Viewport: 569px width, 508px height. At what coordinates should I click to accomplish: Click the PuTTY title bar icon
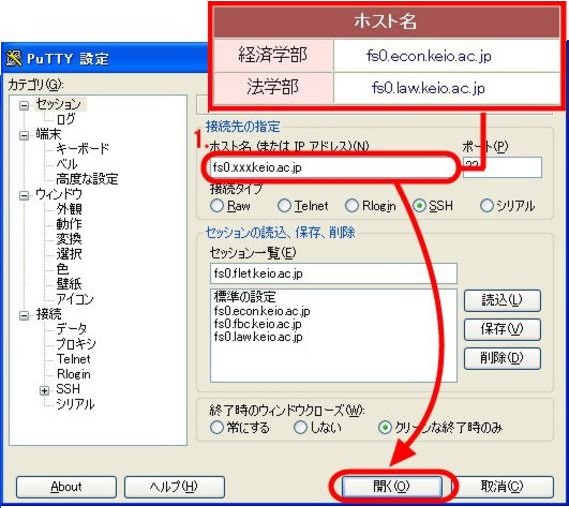[14, 58]
